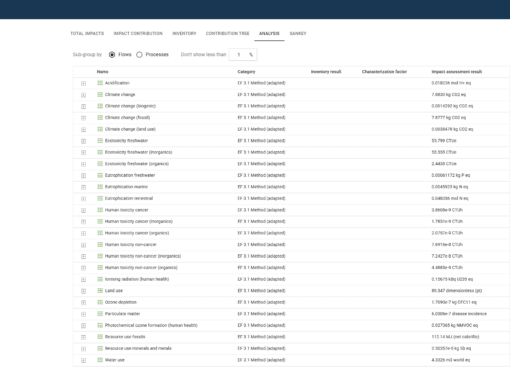Expand Ozone depletion row
510x382 pixels.
coord(83,303)
